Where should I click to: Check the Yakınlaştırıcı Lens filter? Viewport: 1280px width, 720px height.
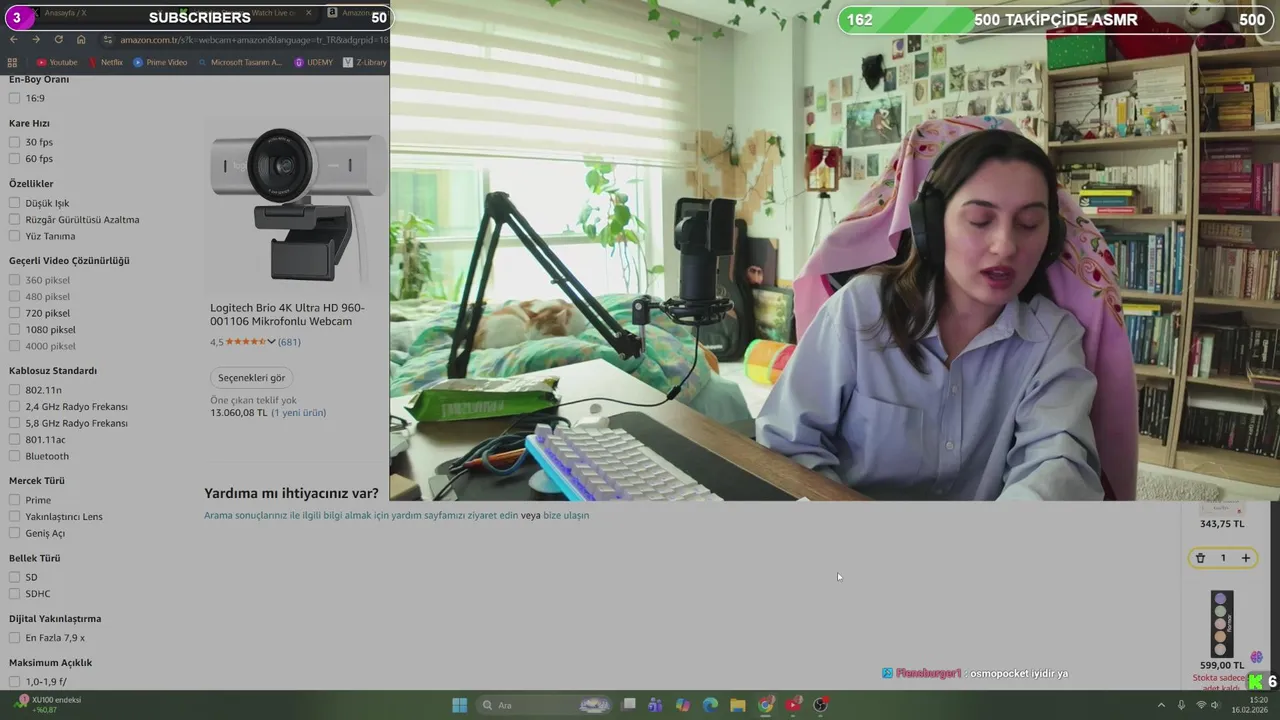(x=14, y=516)
